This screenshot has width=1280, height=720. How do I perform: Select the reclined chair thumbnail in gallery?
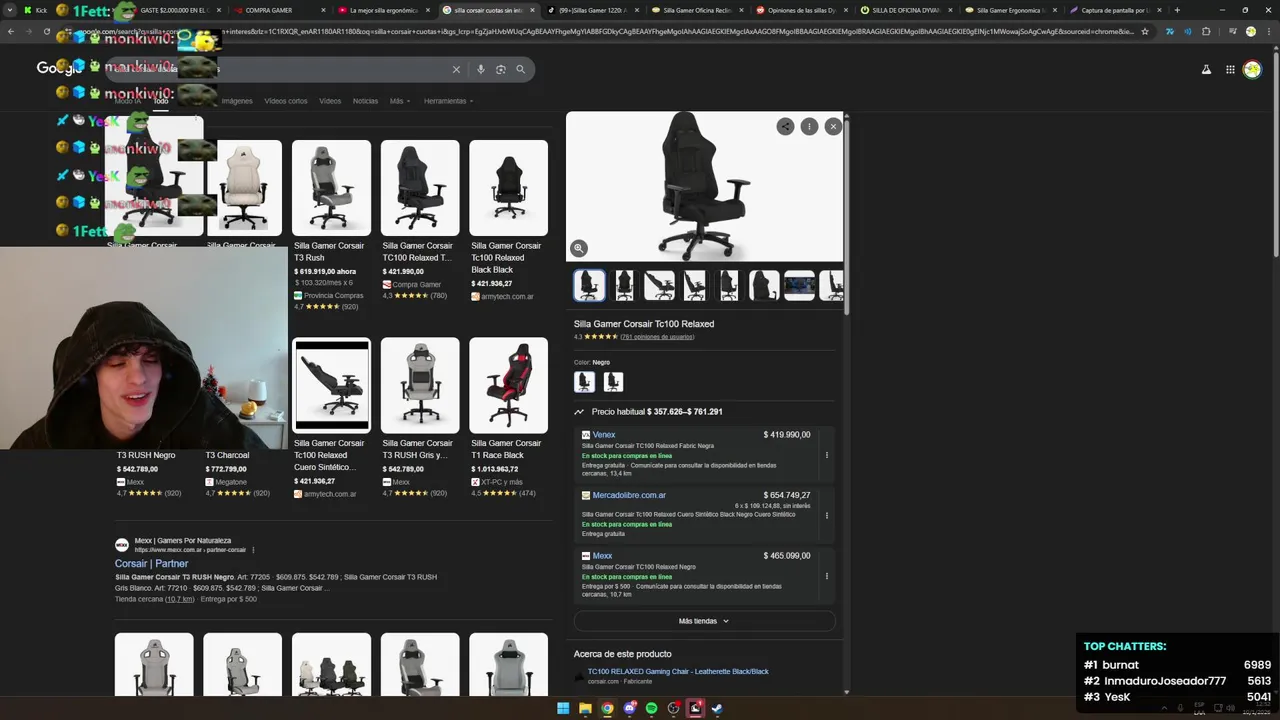pyautogui.click(x=659, y=285)
